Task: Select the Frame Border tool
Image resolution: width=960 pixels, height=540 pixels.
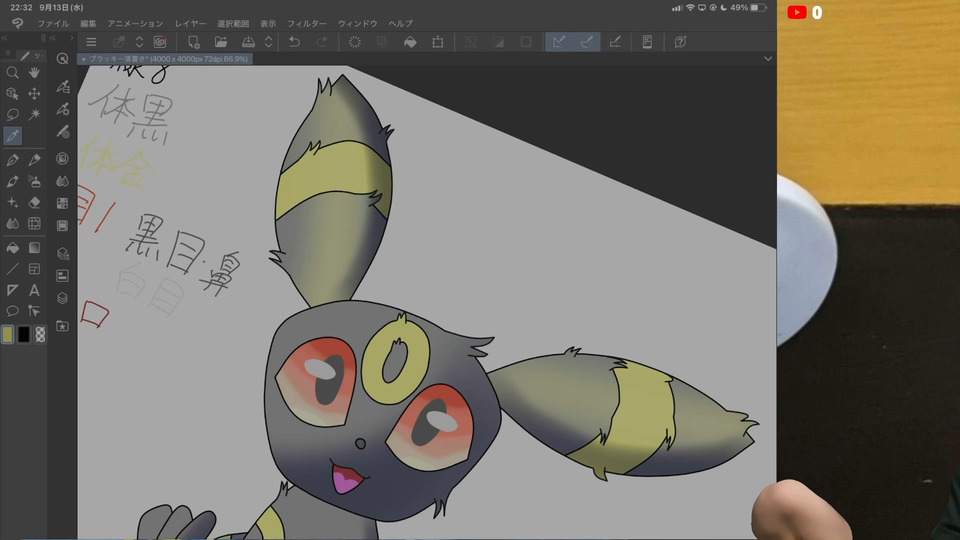Action: tap(34, 269)
